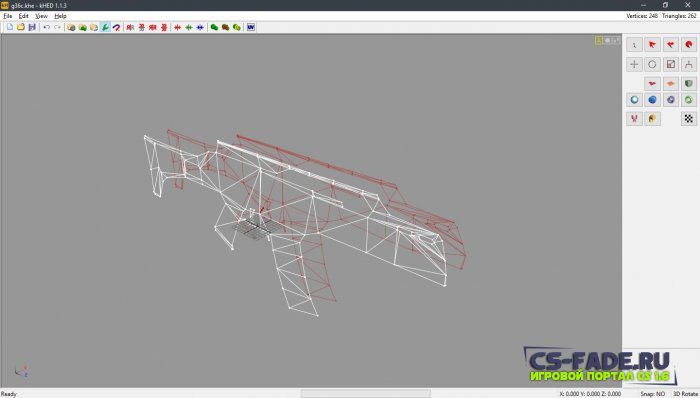Select the rotate tool with circle icon
Screen dimensions: 700x398
[x=652, y=64]
